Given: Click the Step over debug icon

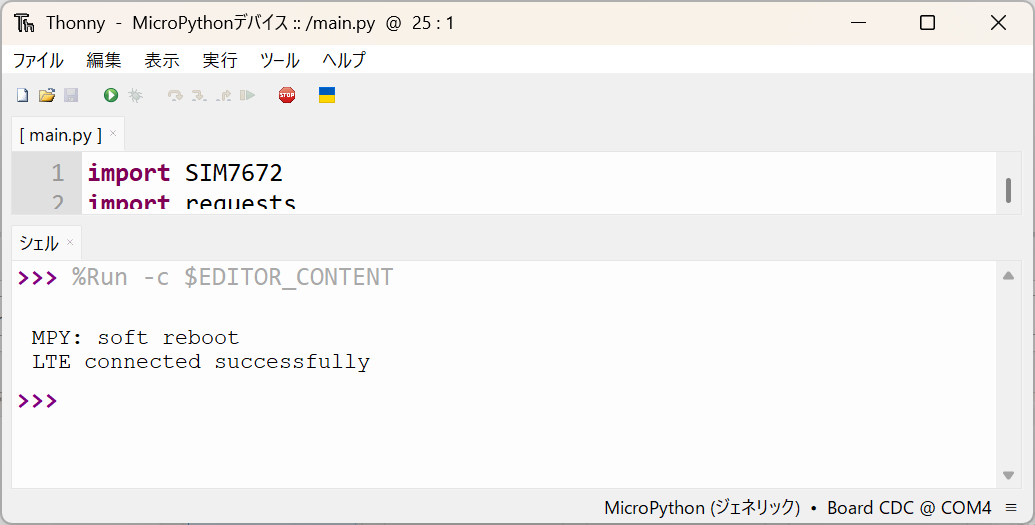Looking at the screenshot, I should [175, 95].
